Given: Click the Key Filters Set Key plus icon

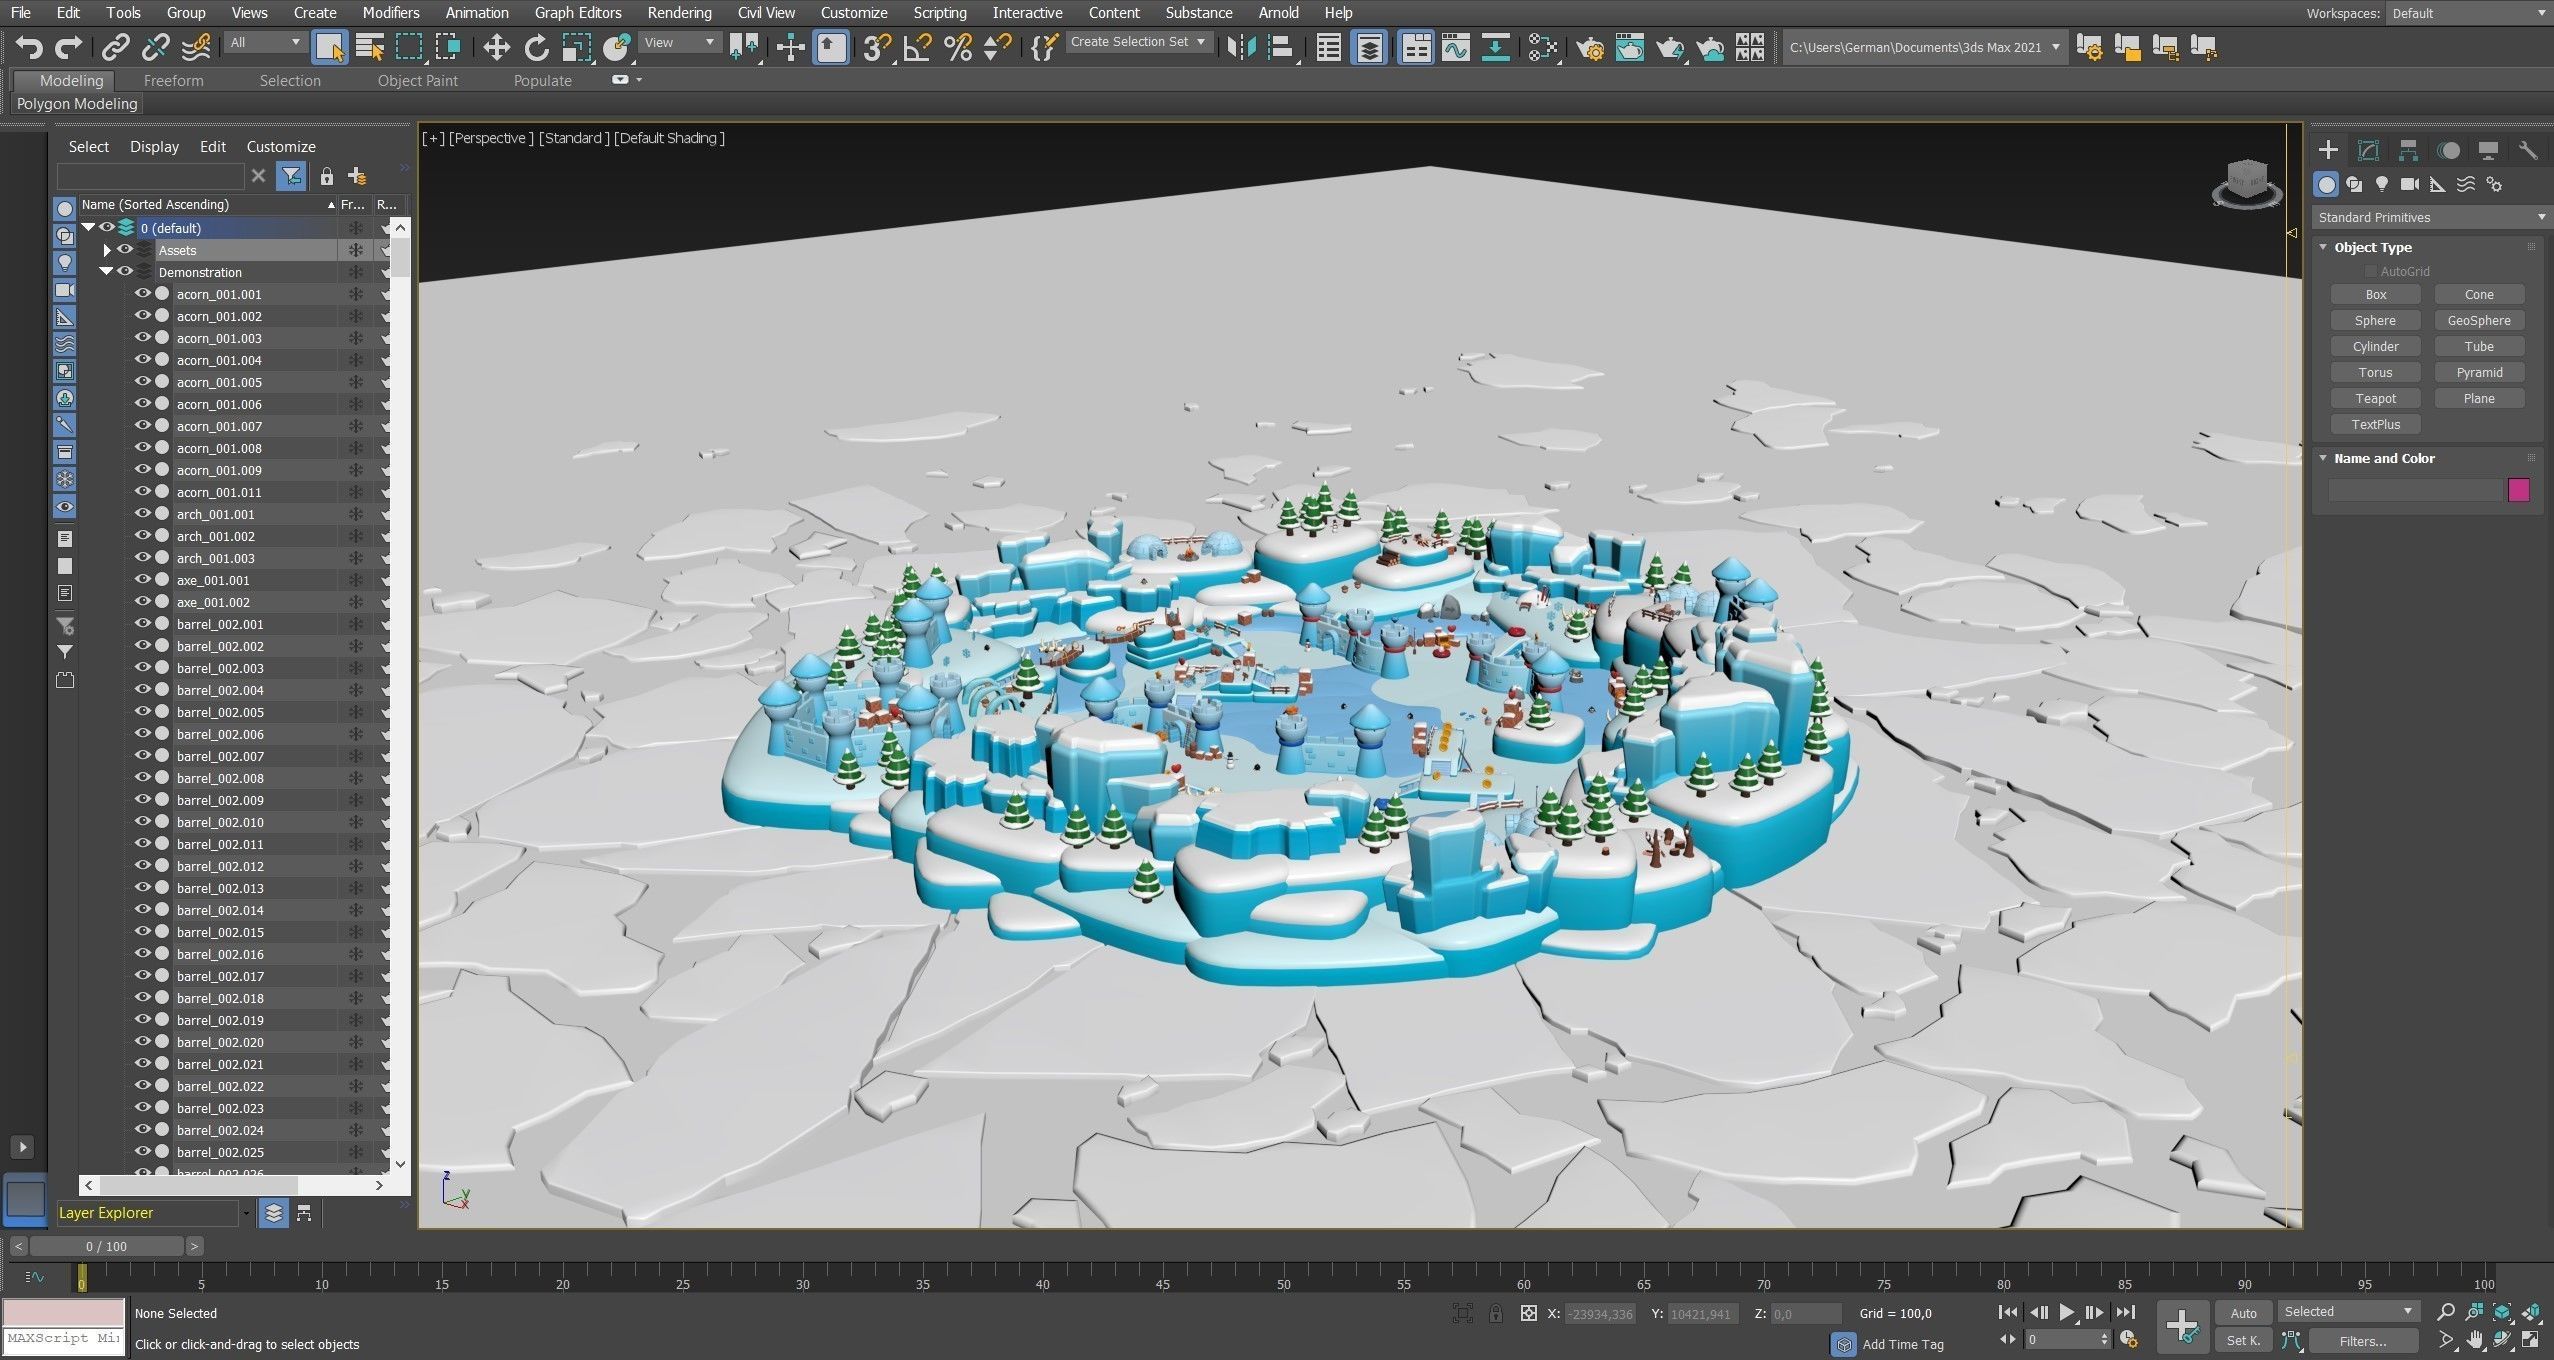Looking at the screenshot, I should click(x=2182, y=1326).
